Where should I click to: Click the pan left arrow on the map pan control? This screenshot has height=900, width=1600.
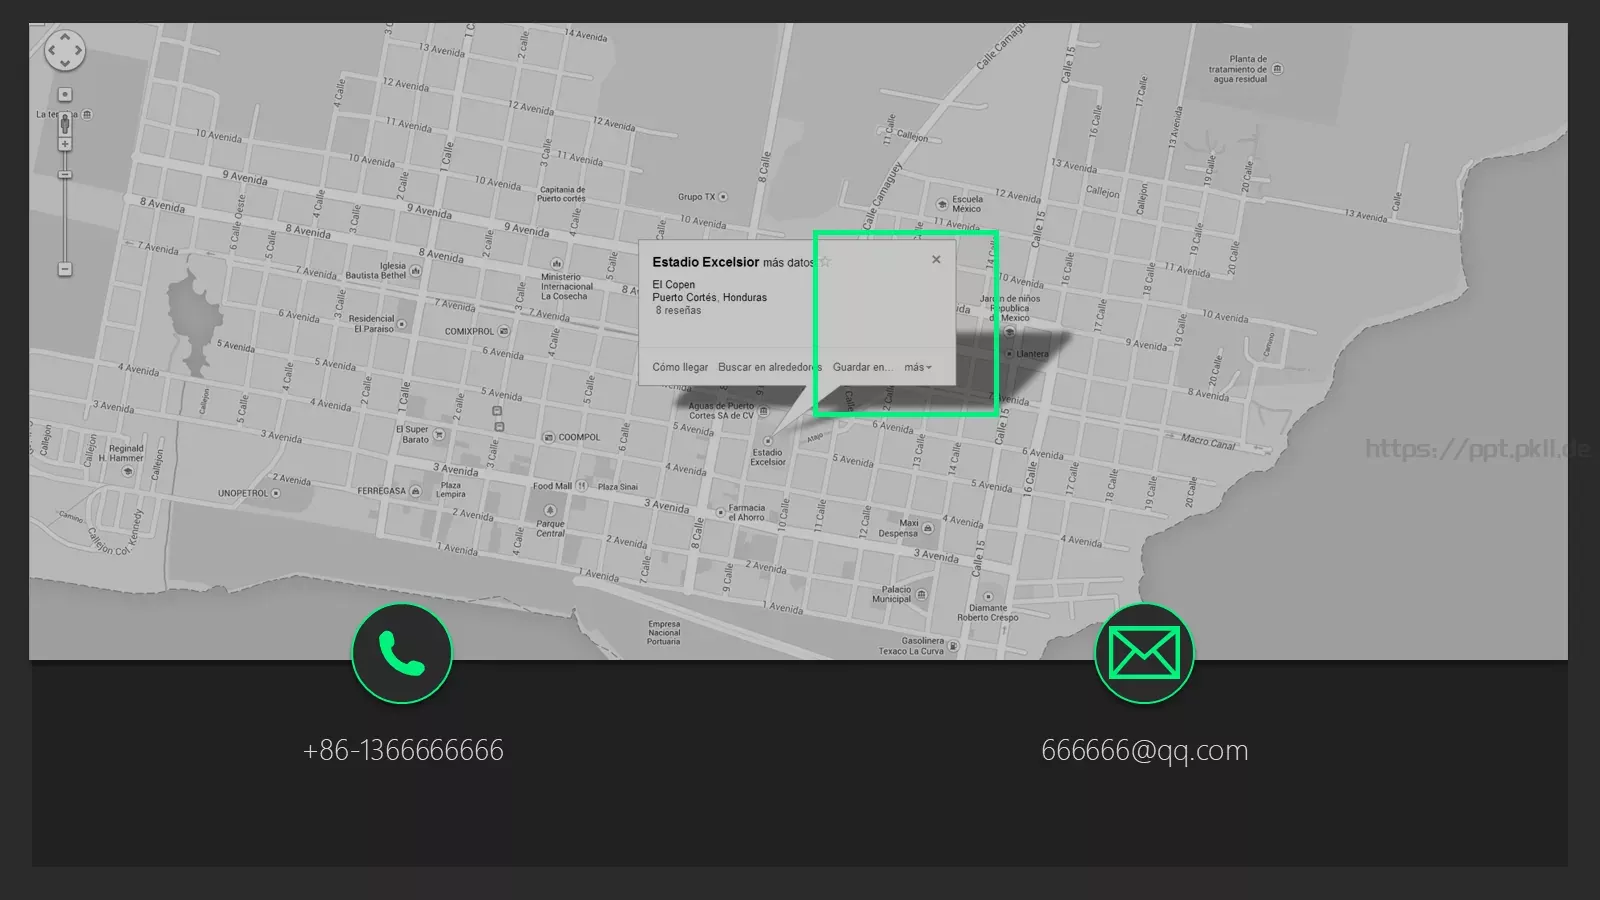[52, 50]
